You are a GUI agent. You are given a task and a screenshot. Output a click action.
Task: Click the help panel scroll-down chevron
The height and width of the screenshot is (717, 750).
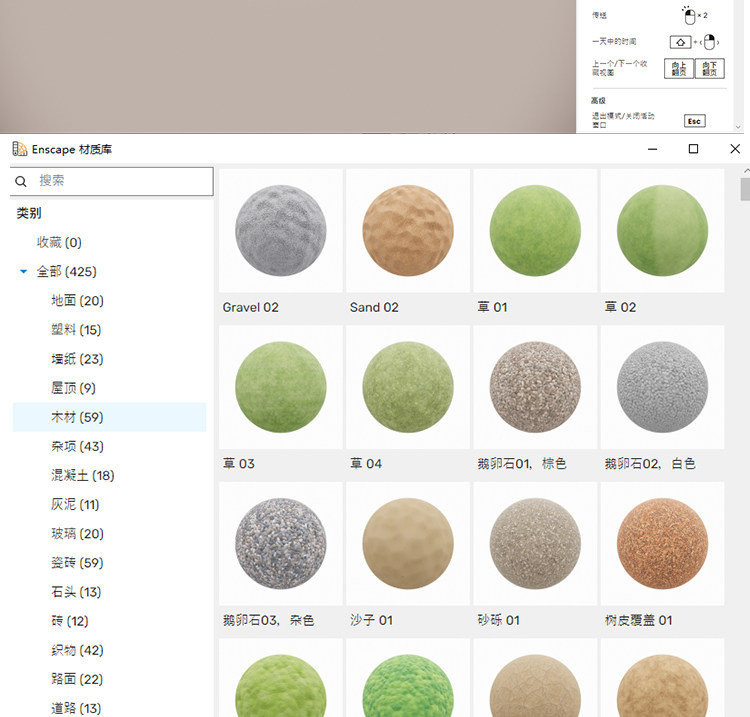coord(738,127)
